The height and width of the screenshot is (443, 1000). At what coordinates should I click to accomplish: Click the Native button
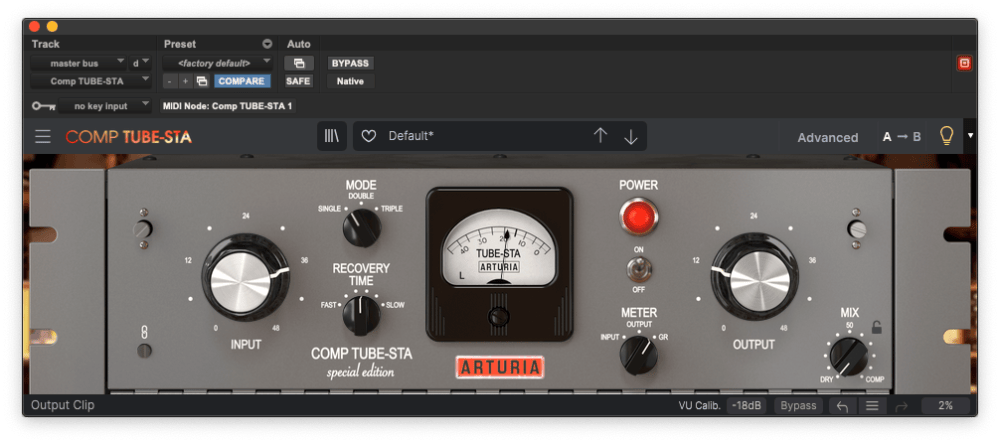pos(350,81)
